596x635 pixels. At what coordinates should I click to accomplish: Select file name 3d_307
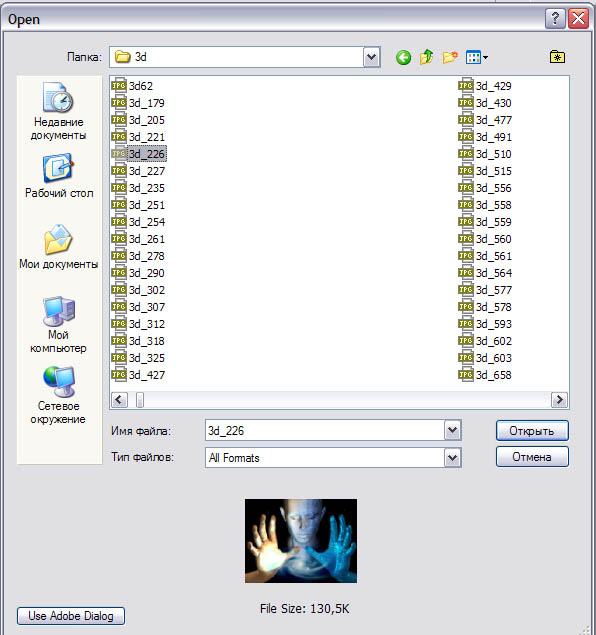tap(147, 307)
